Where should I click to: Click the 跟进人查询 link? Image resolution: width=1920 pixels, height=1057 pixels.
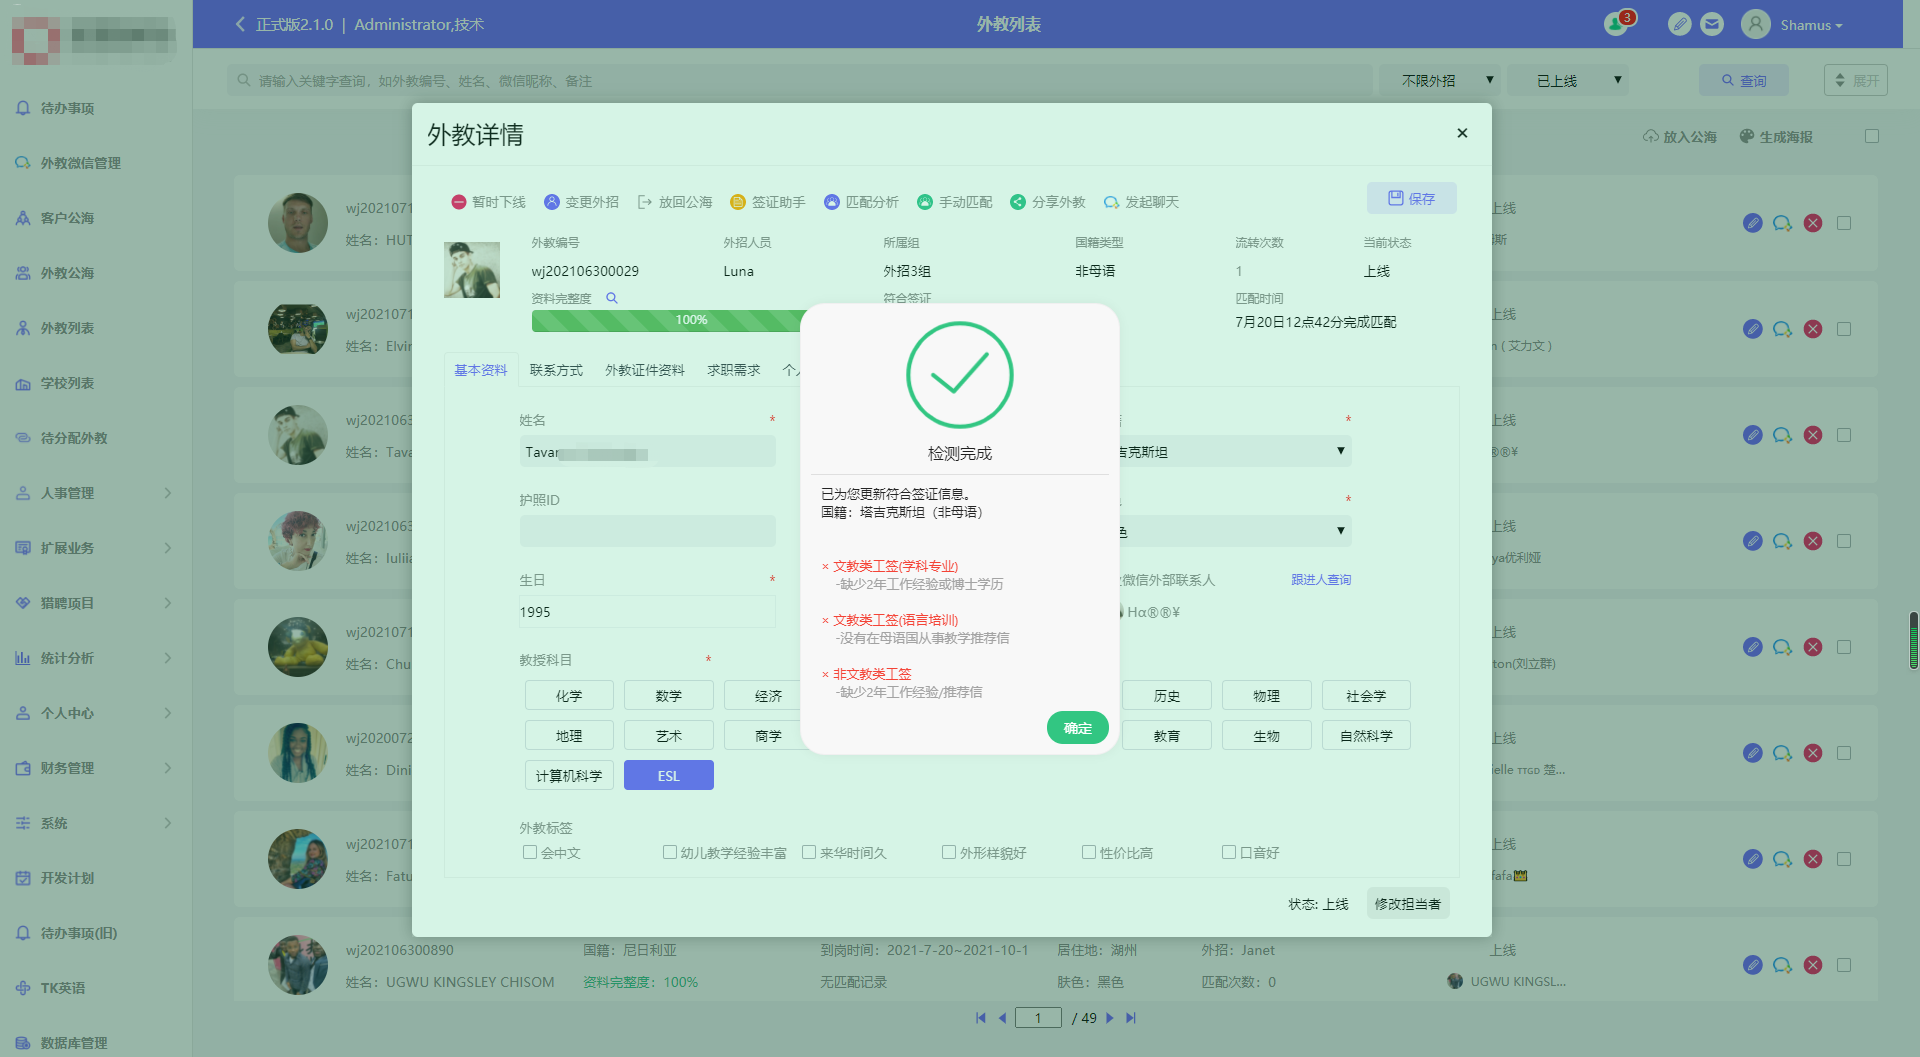coord(1320,579)
